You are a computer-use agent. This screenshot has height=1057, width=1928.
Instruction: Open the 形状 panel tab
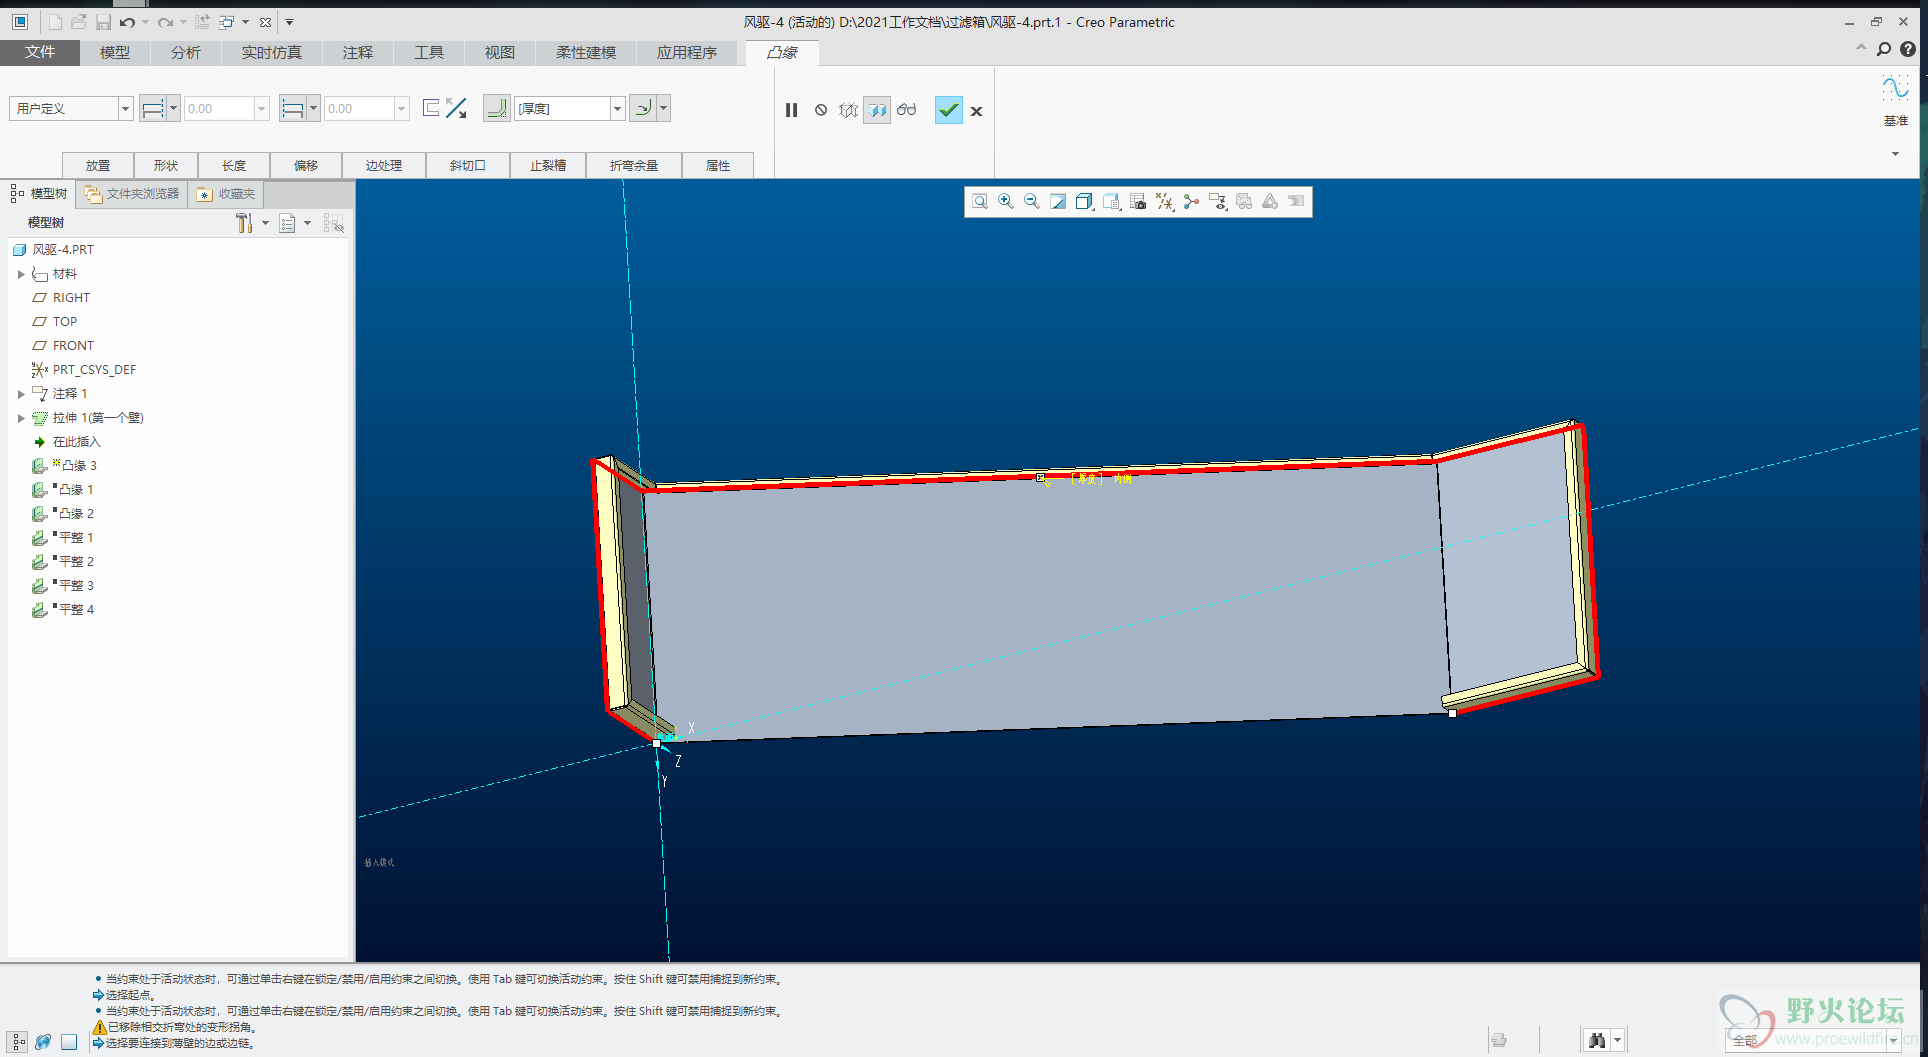(166, 165)
